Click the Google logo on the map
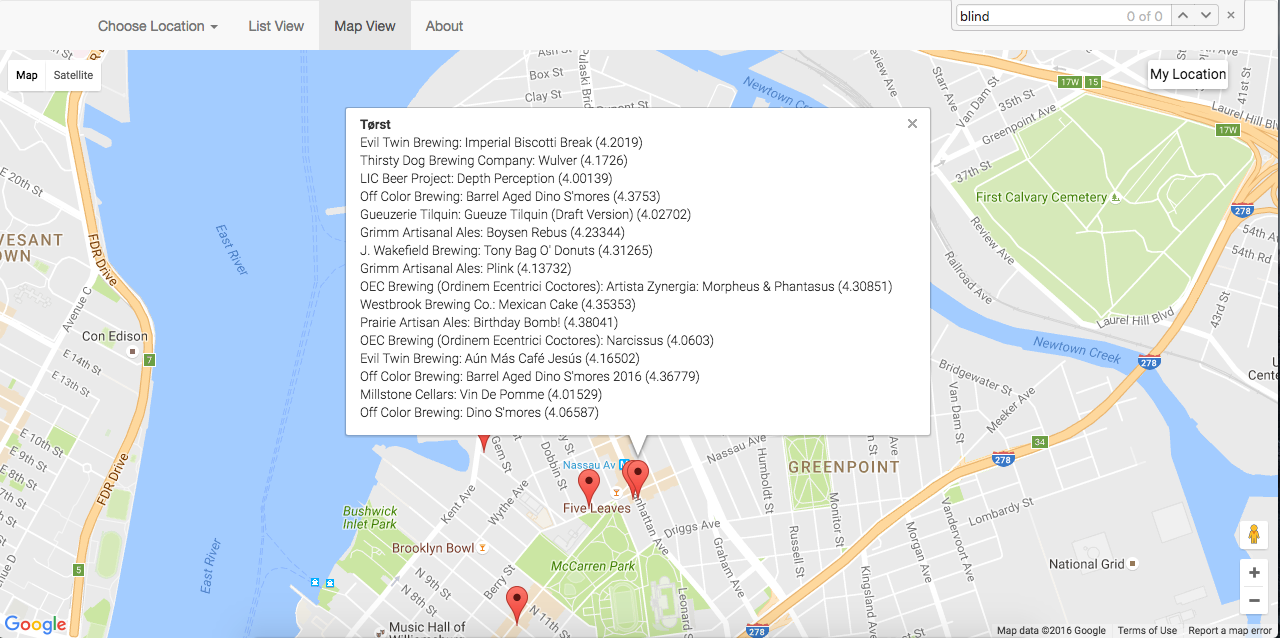The height and width of the screenshot is (638, 1280). (x=36, y=624)
